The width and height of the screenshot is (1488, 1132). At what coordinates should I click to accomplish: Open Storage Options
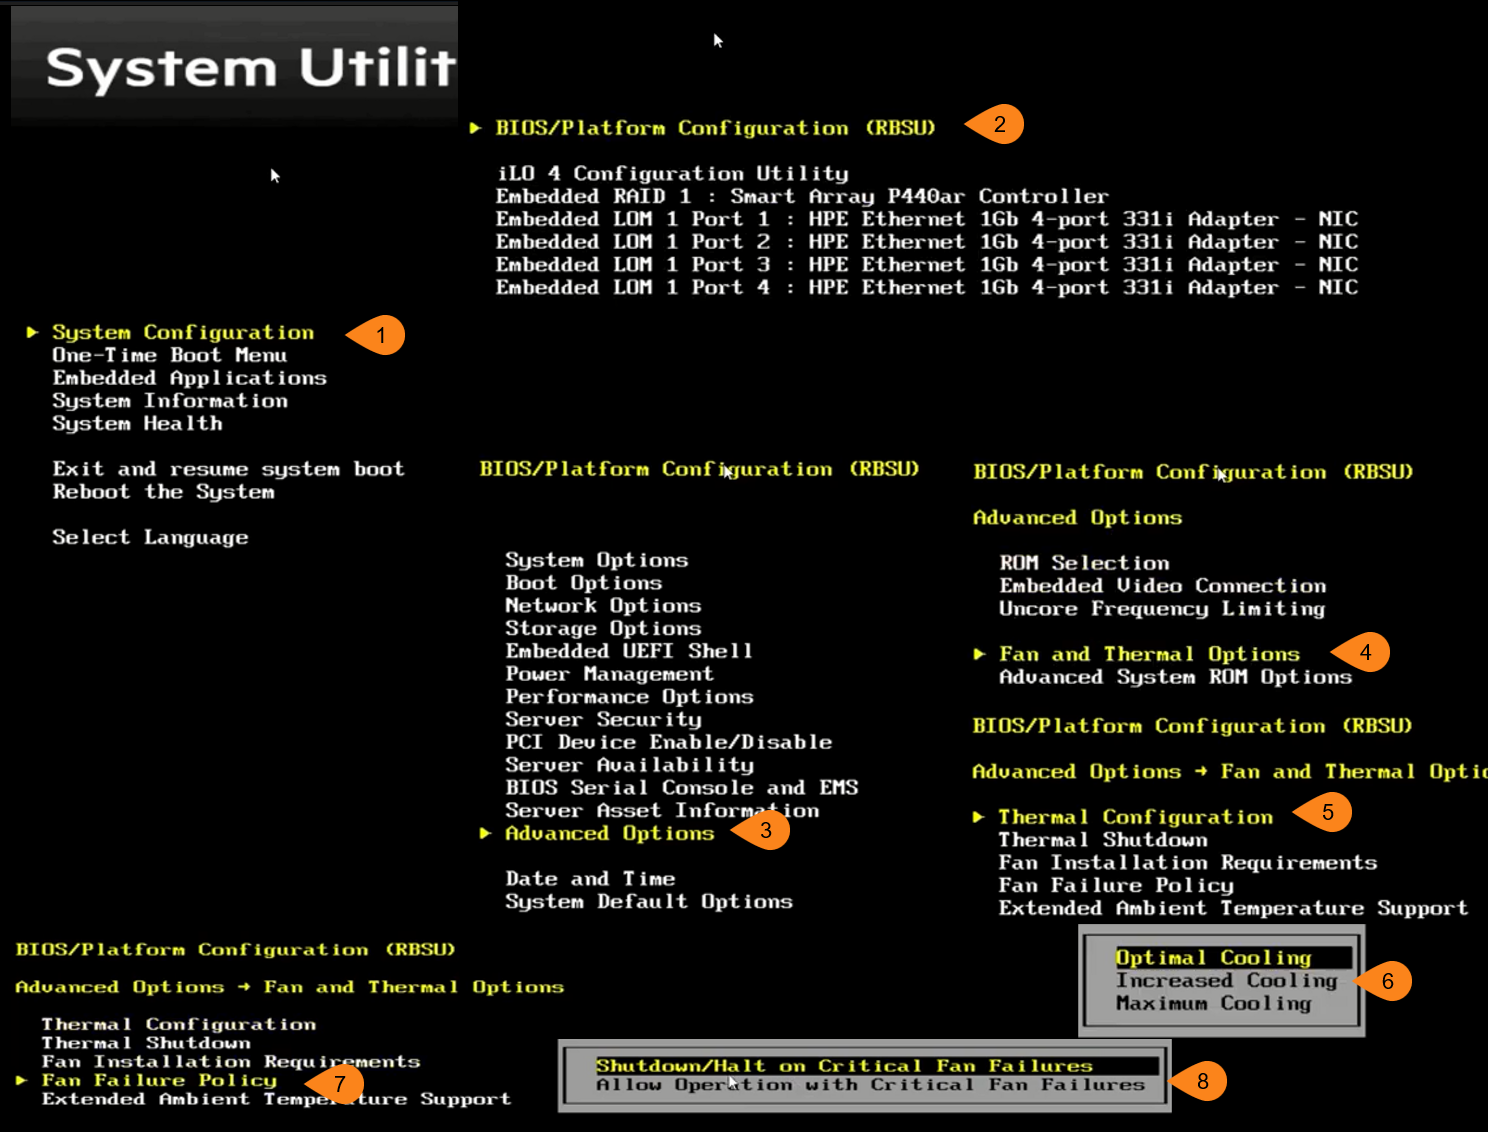[603, 629]
